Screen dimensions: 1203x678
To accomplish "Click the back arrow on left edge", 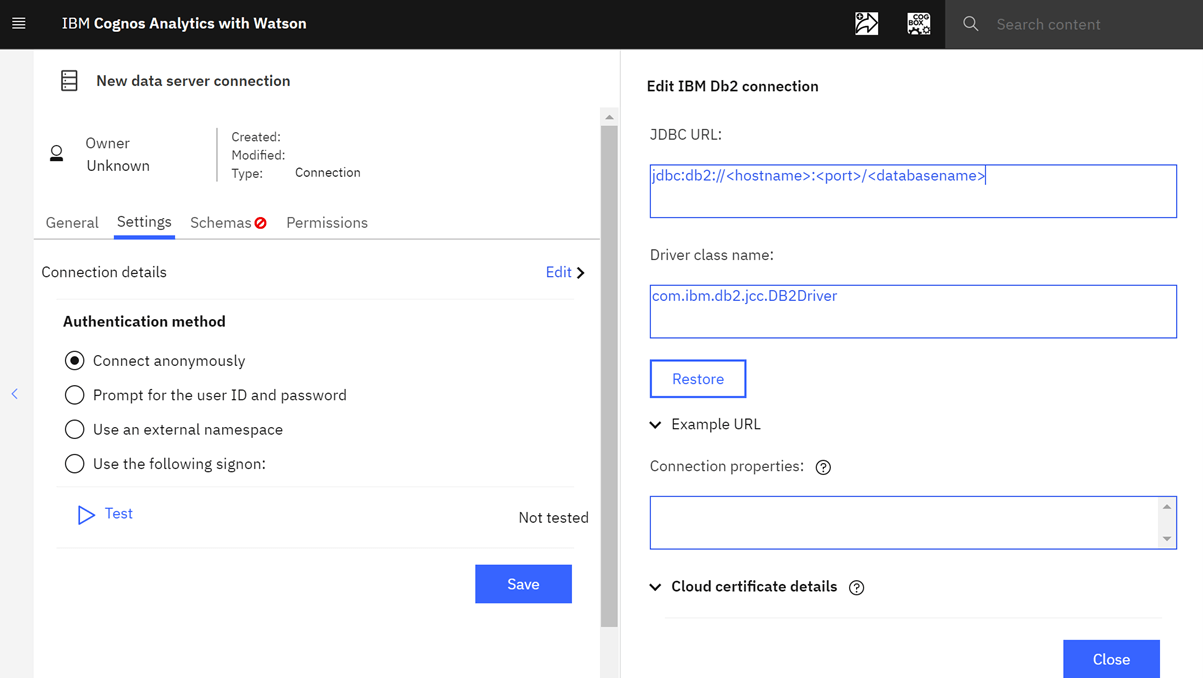I will [15, 394].
